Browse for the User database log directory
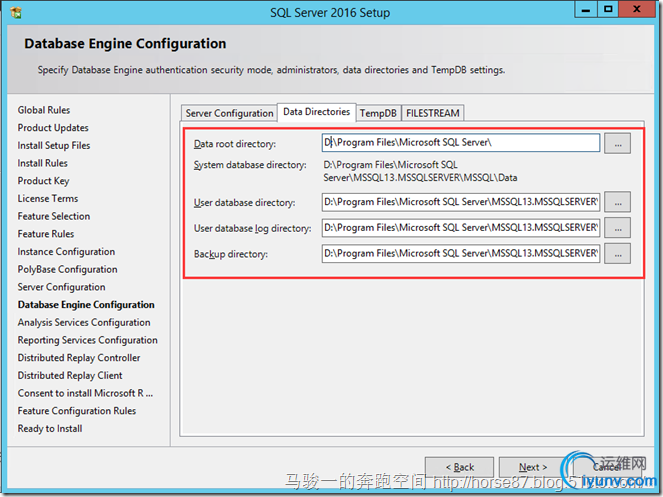663x497 pixels. coord(617,228)
